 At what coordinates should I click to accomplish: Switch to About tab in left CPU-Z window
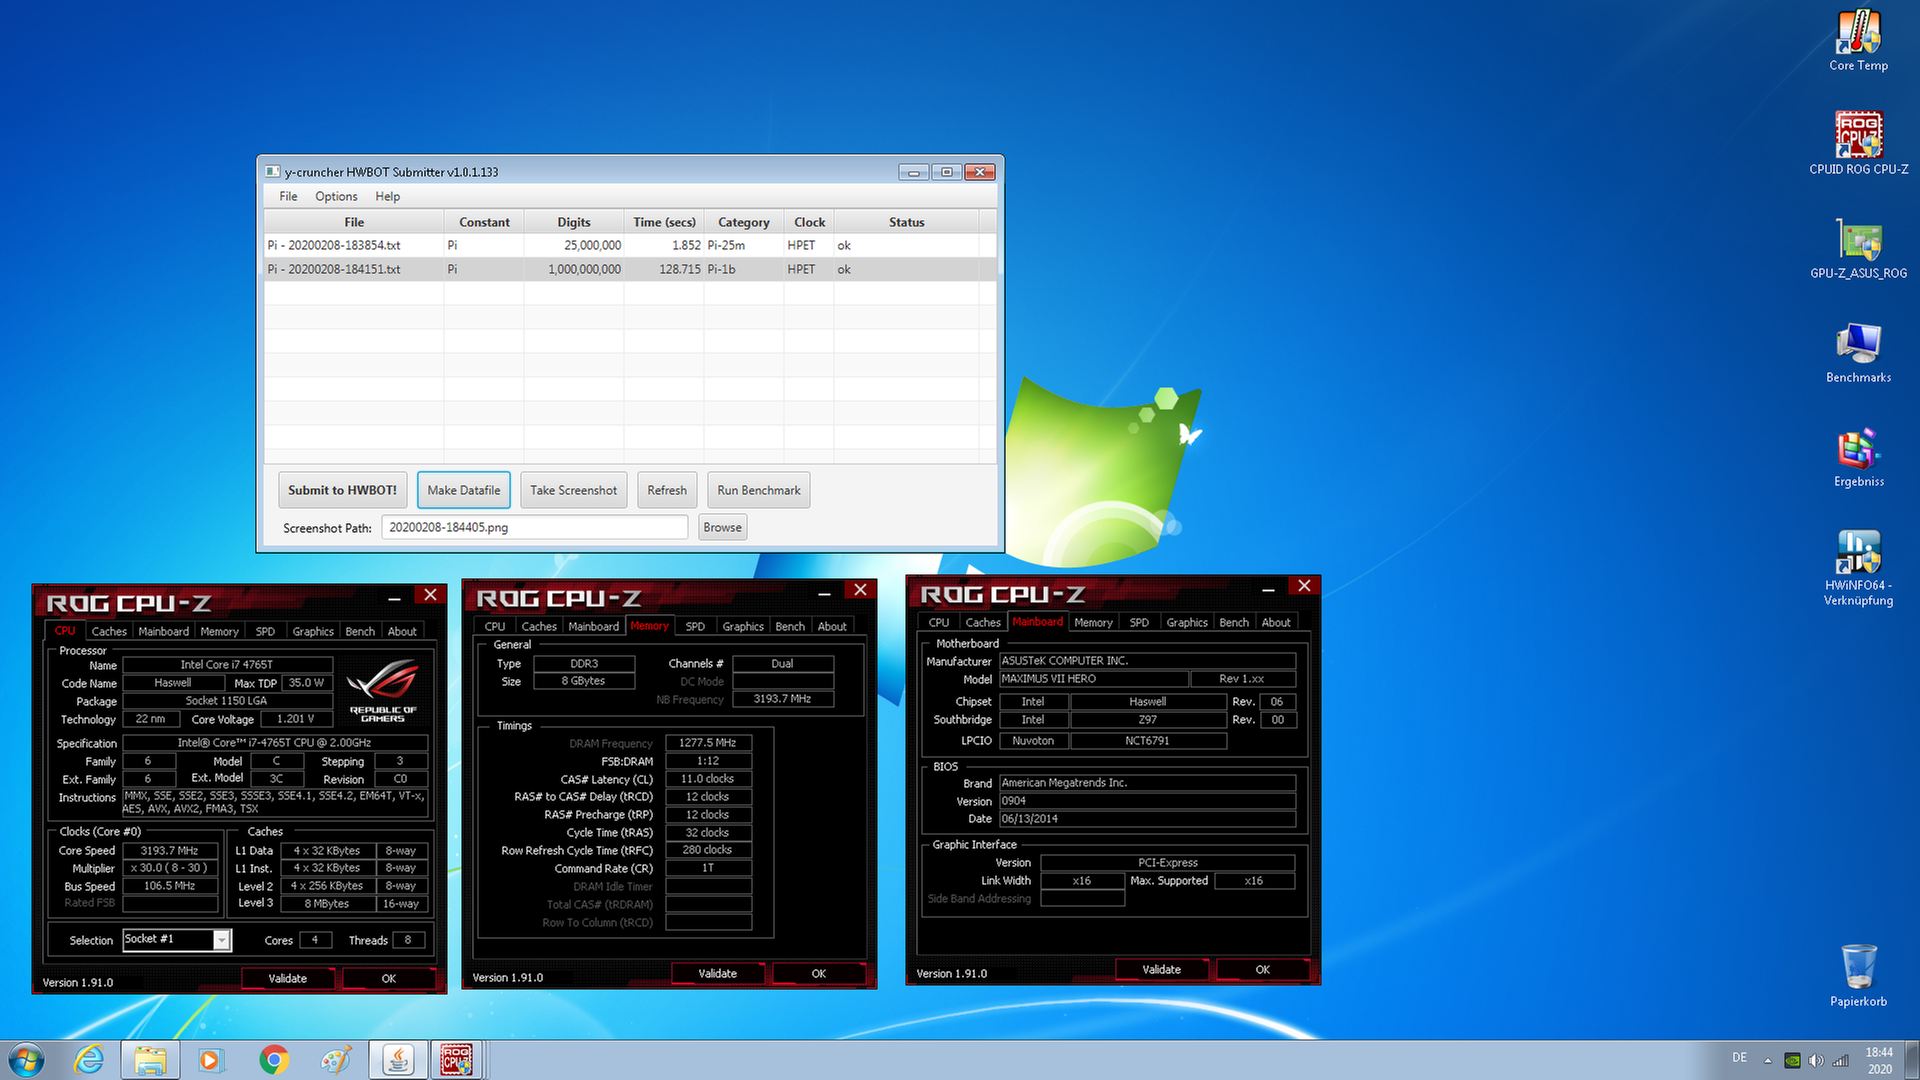click(402, 632)
